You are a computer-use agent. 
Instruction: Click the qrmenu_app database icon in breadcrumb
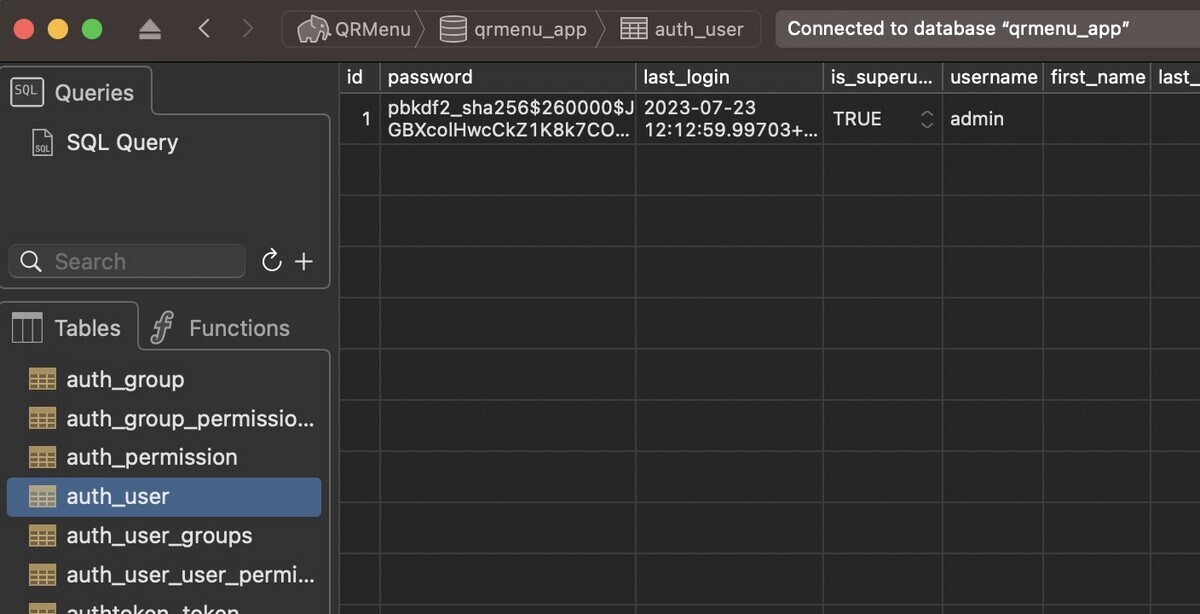coord(453,29)
